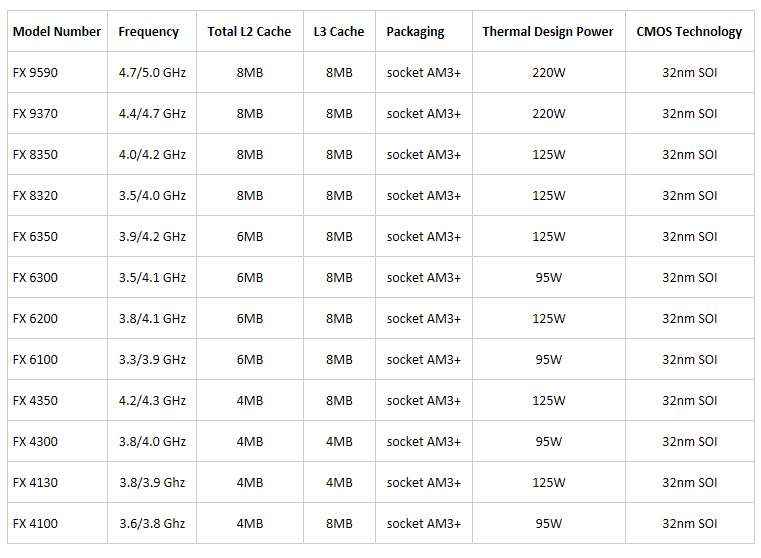This screenshot has height=558, width=761.
Task: Select the FX 9370 model cell
Action: pos(35,114)
